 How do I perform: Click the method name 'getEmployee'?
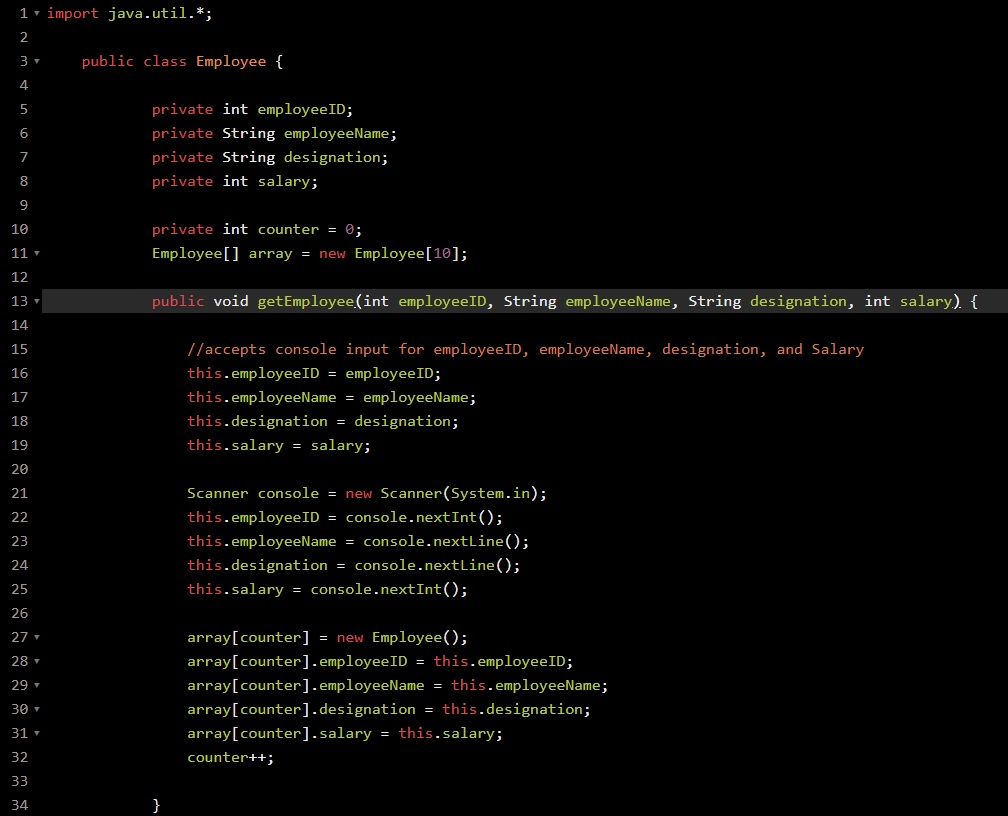point(306,301)
